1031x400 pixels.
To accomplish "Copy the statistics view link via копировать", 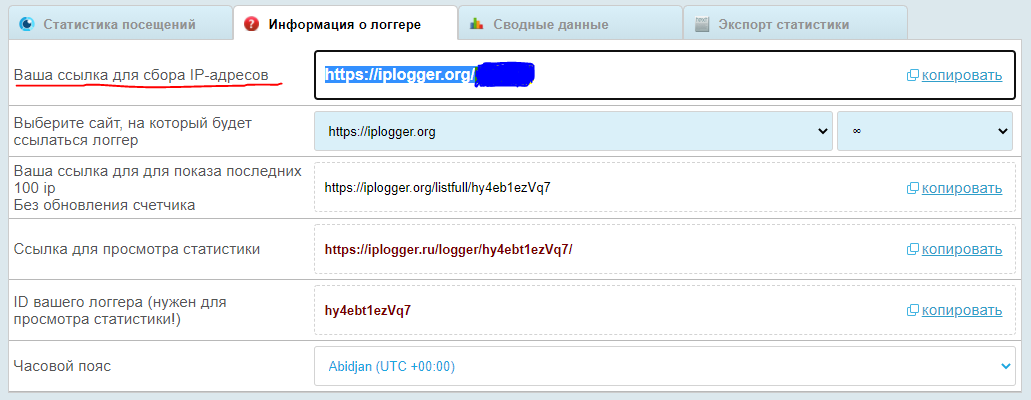I will coord(962,249).
